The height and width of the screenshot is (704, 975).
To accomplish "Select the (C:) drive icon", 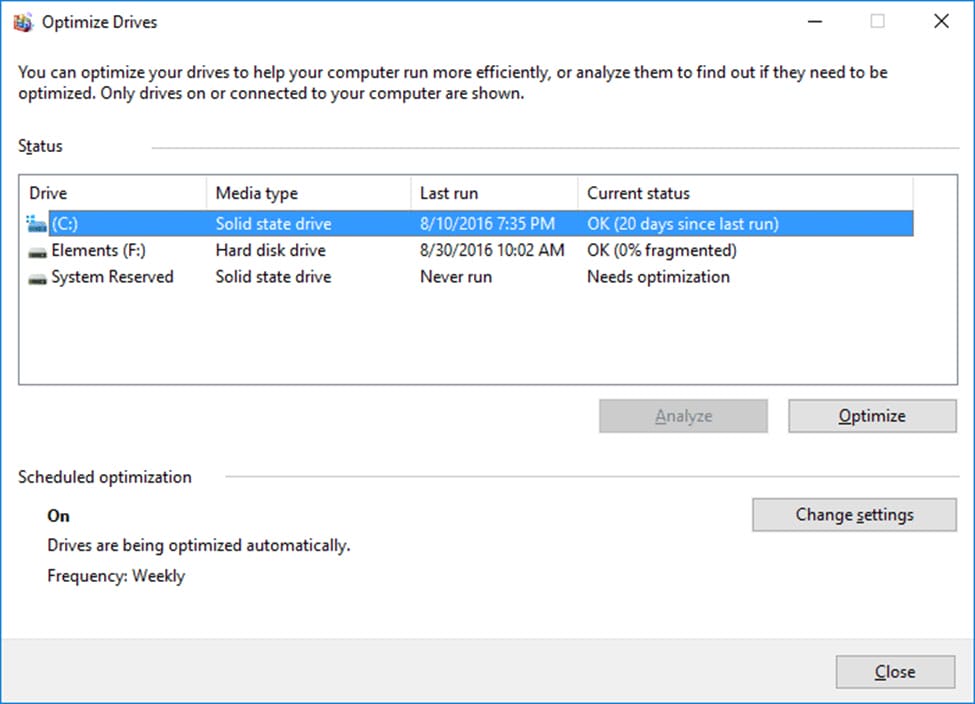I will [37, 224].
